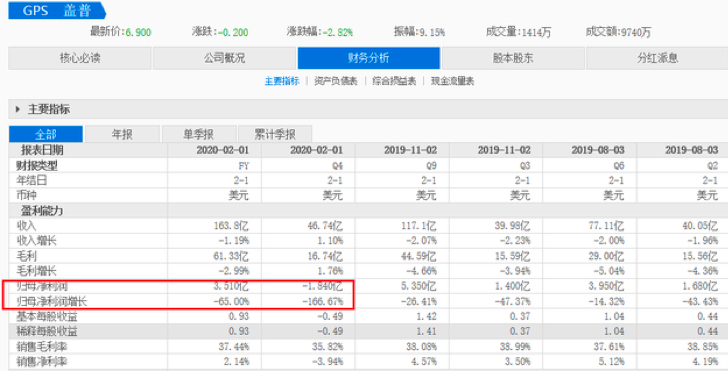Click the 盈利能力 section header
Viewport: 728px width, 373px height.
[42, 211]
